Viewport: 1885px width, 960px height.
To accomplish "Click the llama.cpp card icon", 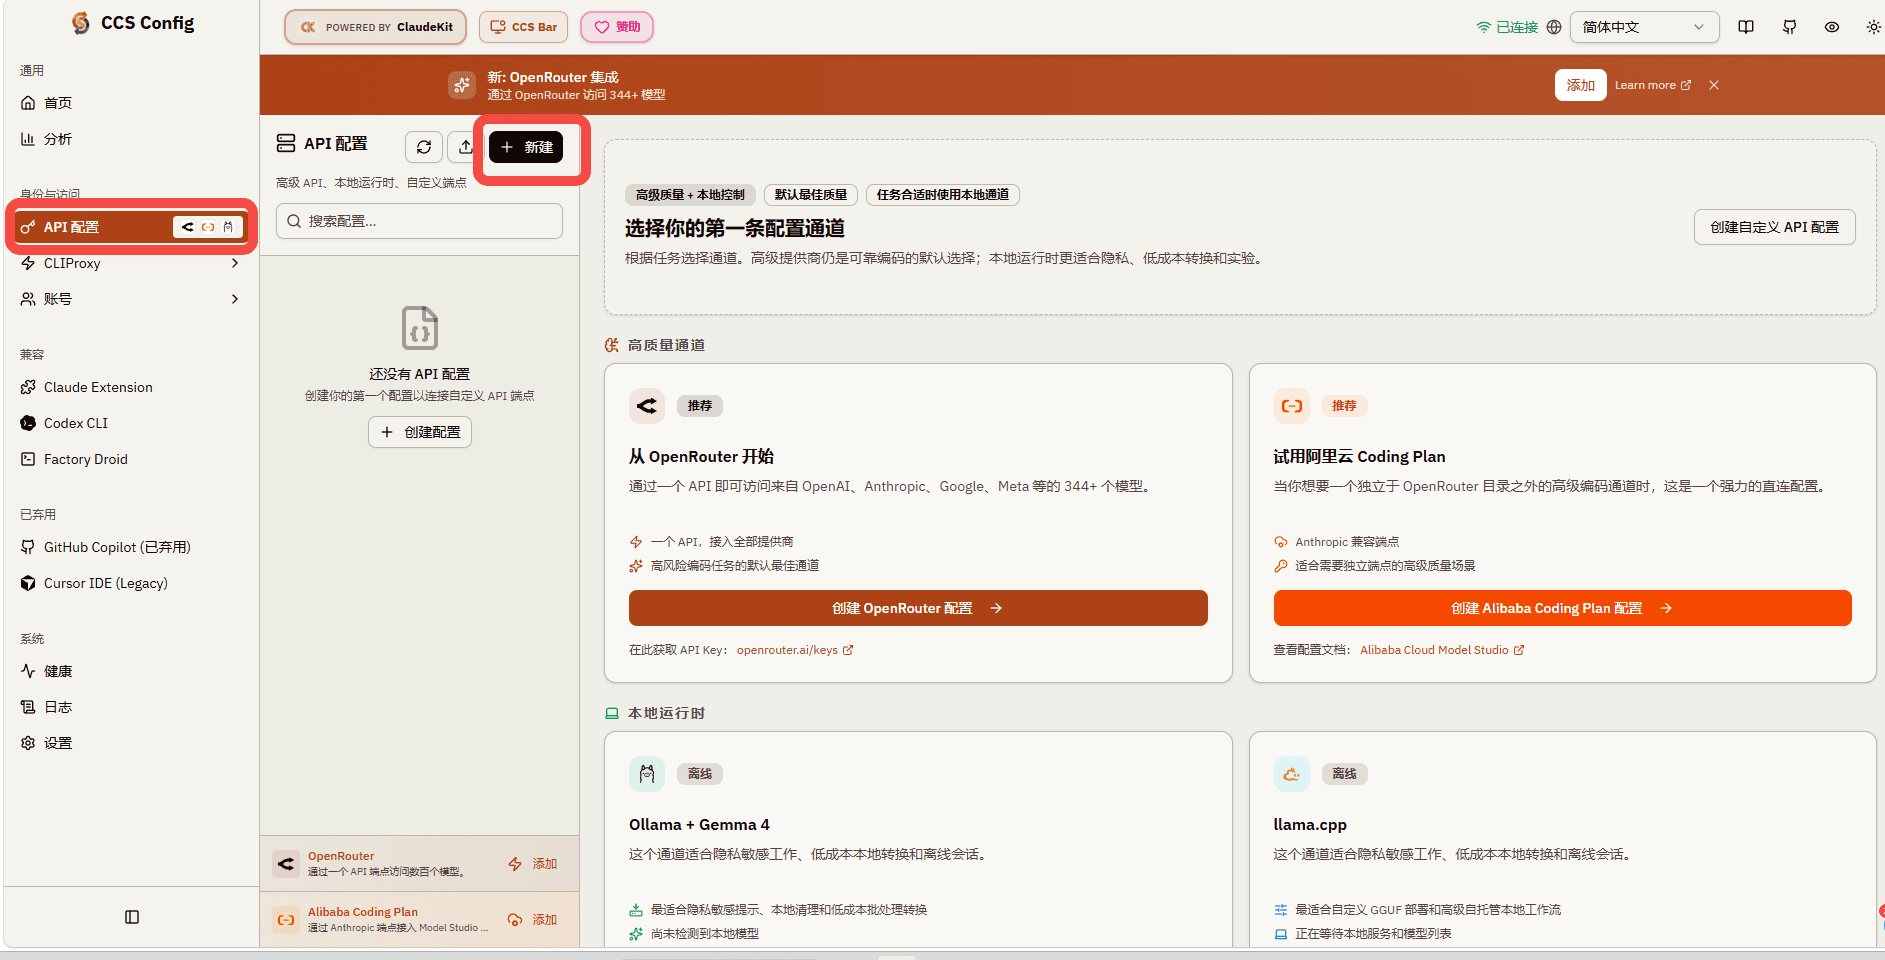I will point(1292,774).
